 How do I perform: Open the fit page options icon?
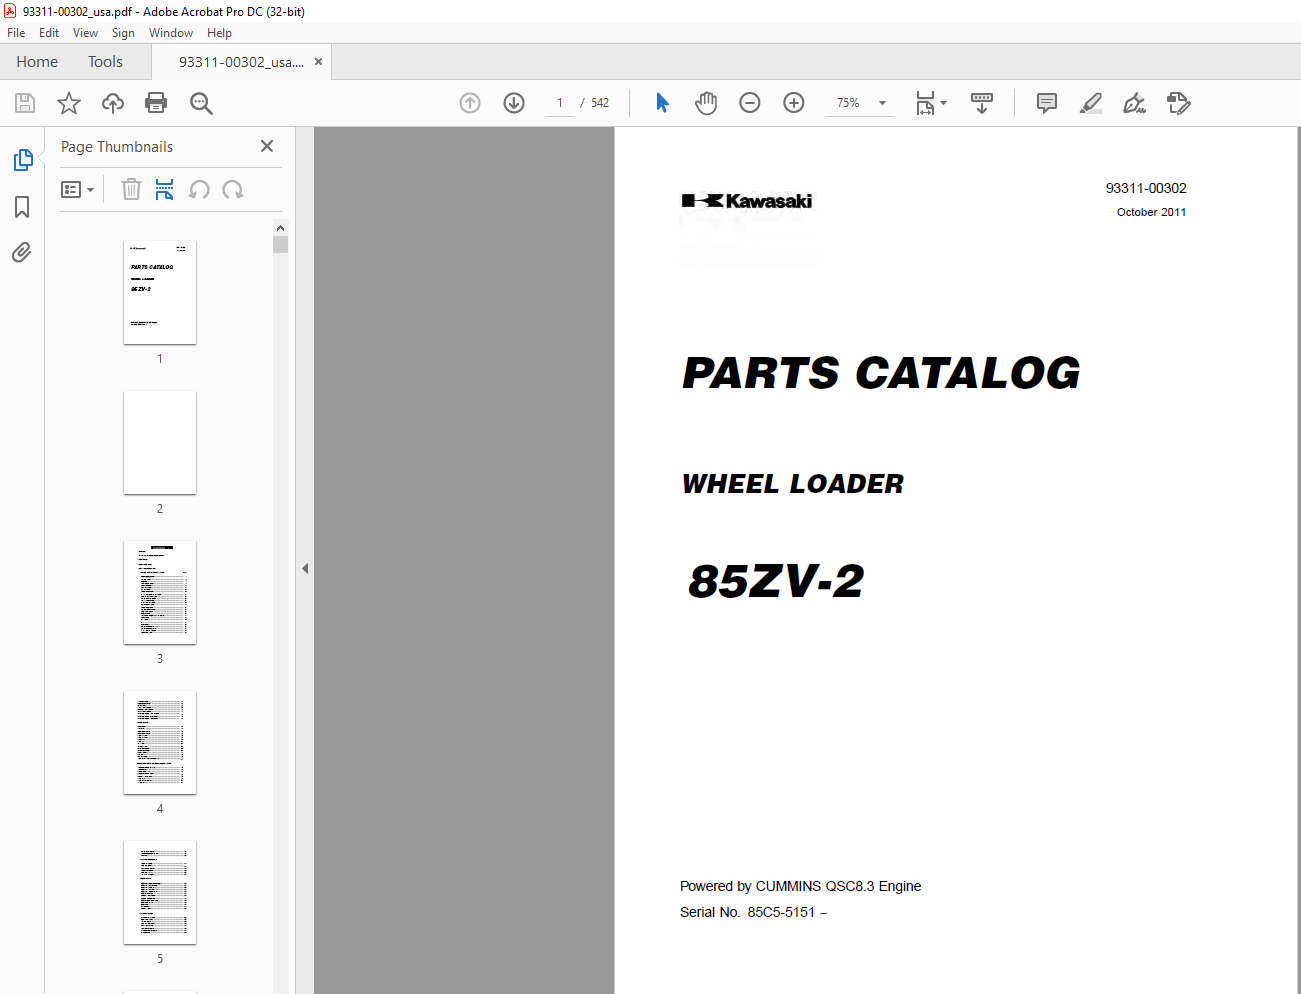[931, 103]
